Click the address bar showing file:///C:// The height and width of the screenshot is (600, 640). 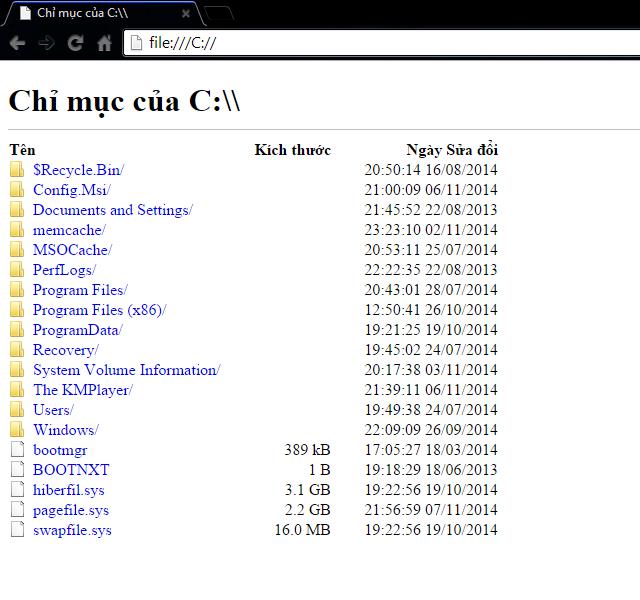point(380,43)
